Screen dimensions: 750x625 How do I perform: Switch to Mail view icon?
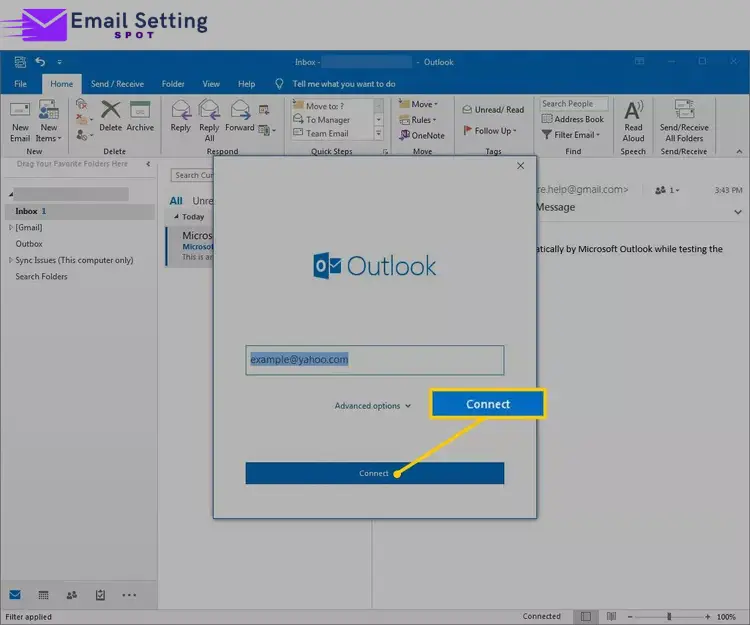(15, 595)
